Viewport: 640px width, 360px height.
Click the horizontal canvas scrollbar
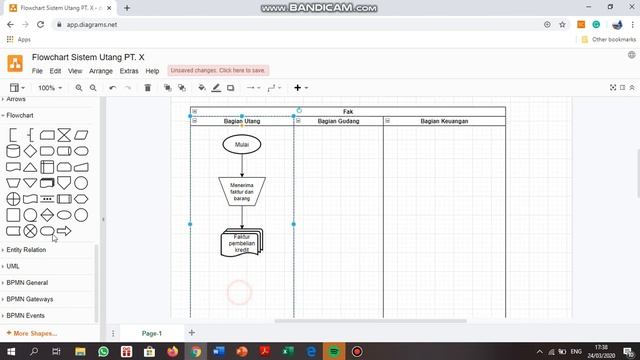(x=370, y=321)
